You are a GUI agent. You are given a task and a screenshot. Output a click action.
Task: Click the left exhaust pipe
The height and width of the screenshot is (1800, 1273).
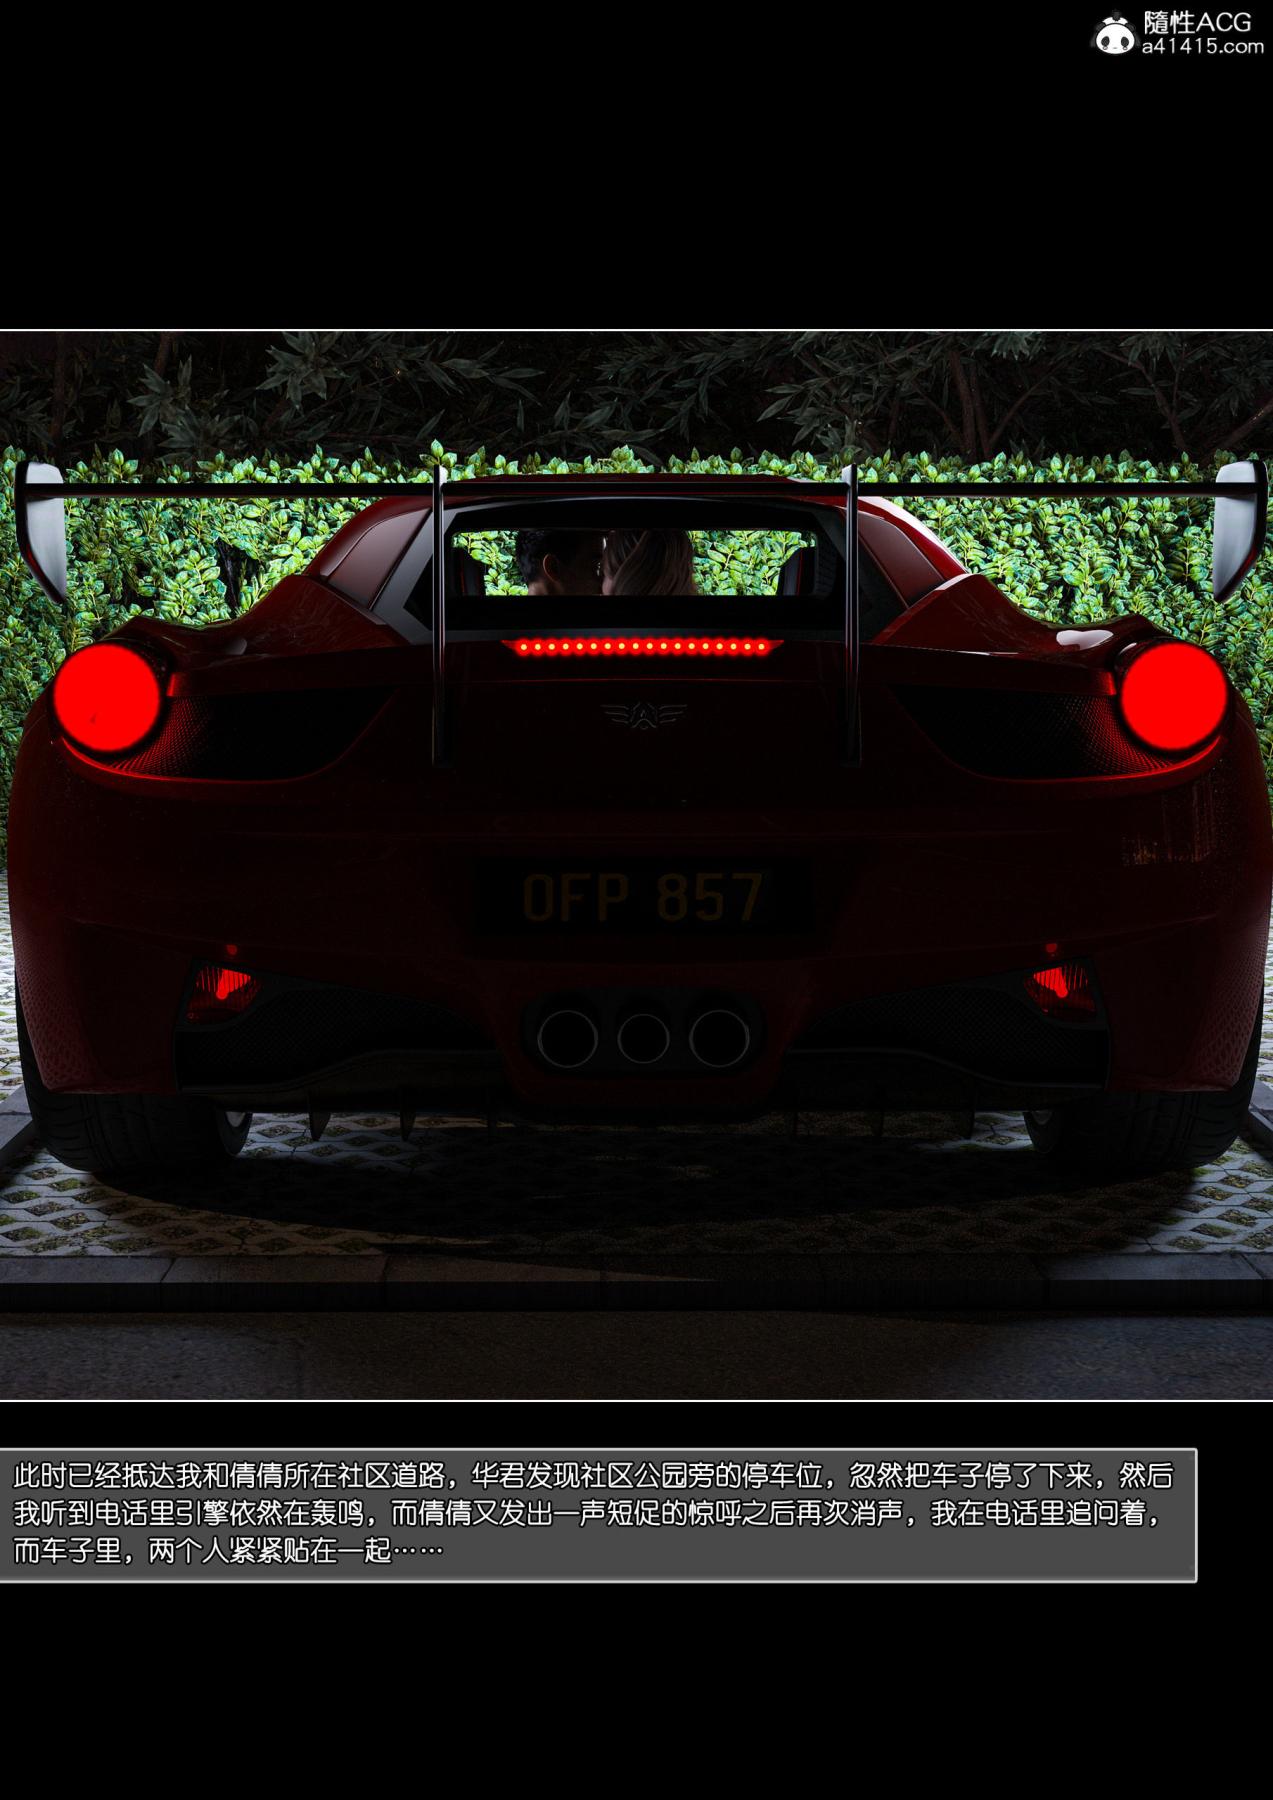566,1038
